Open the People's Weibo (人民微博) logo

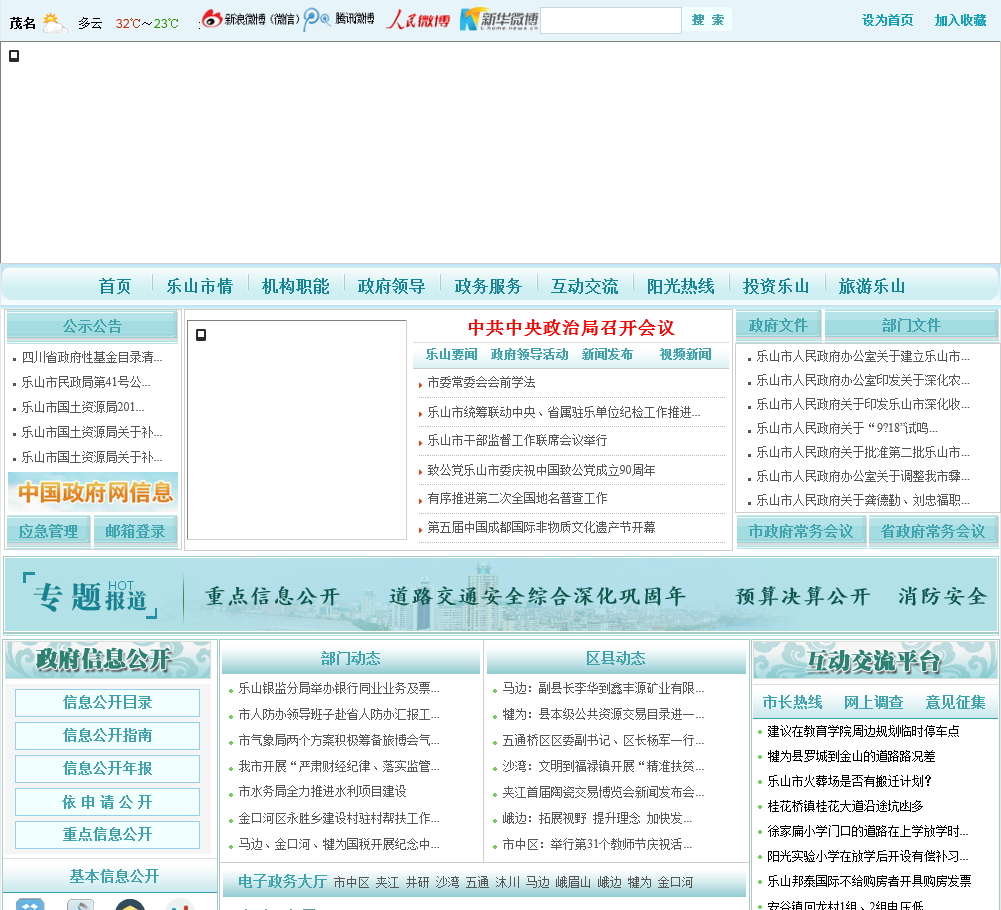[418, 19]
